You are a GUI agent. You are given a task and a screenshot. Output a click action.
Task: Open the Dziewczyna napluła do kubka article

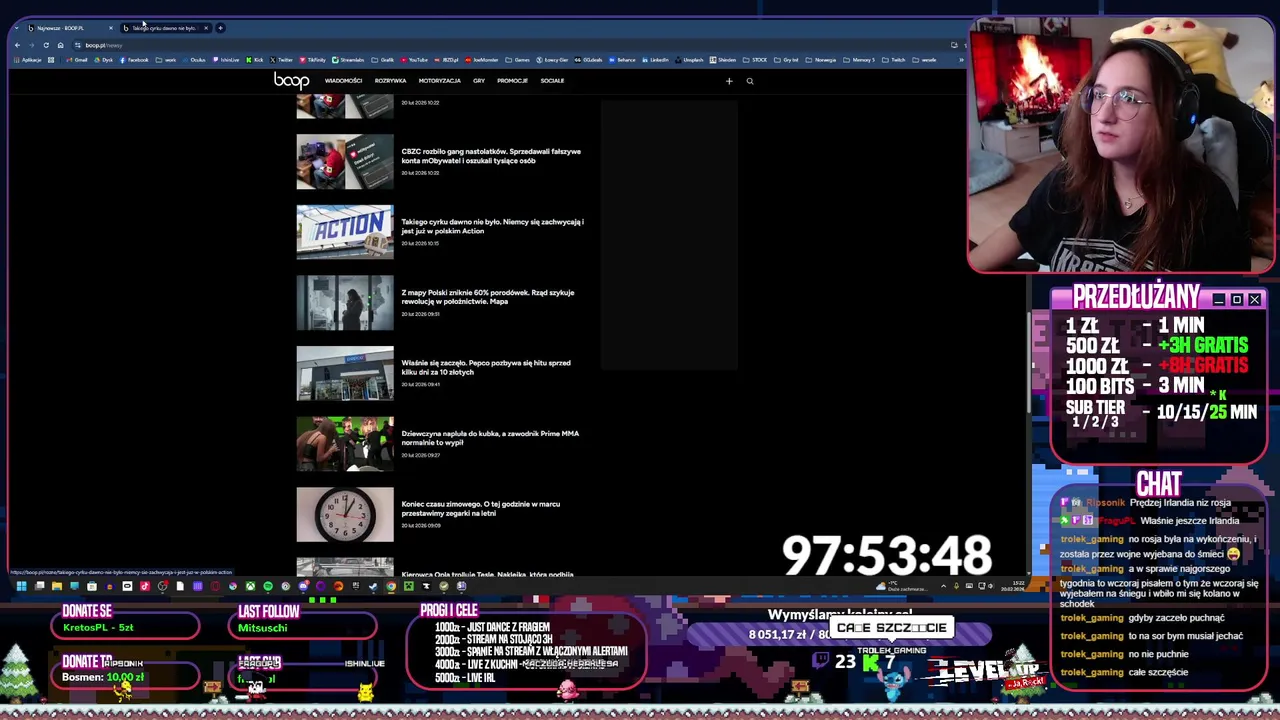(x=490, y=438)
